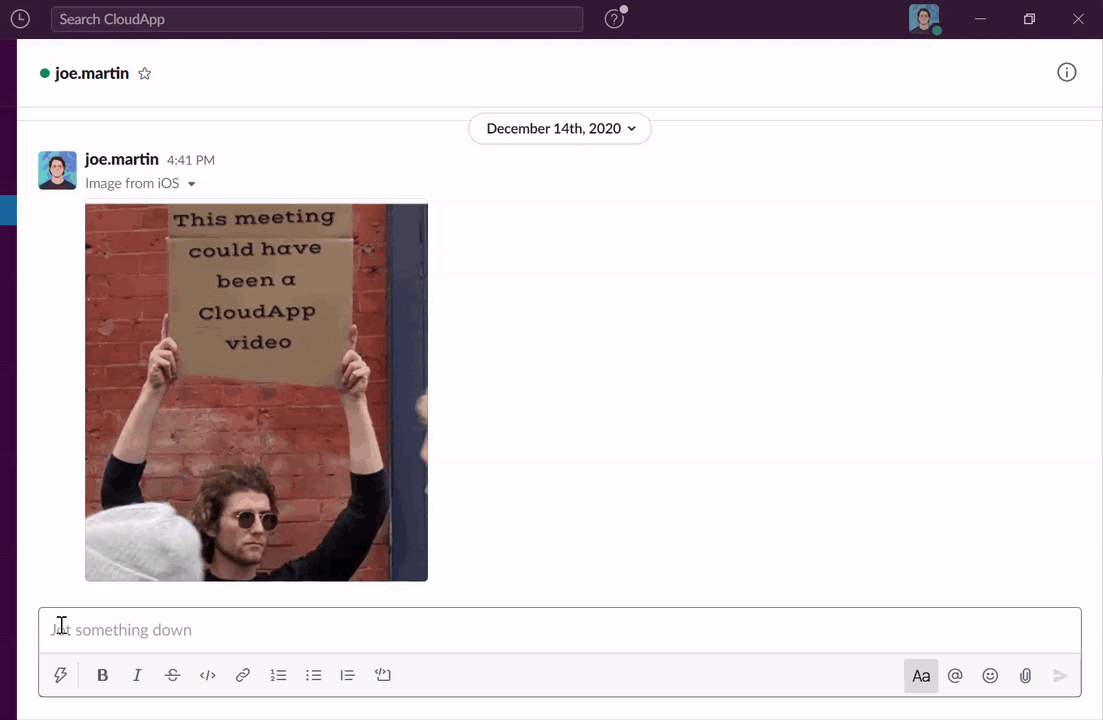The width and height of the screenshot is (1103, 720).
Task: Send the message with arrow icon
Action: tap(1060, 676)
